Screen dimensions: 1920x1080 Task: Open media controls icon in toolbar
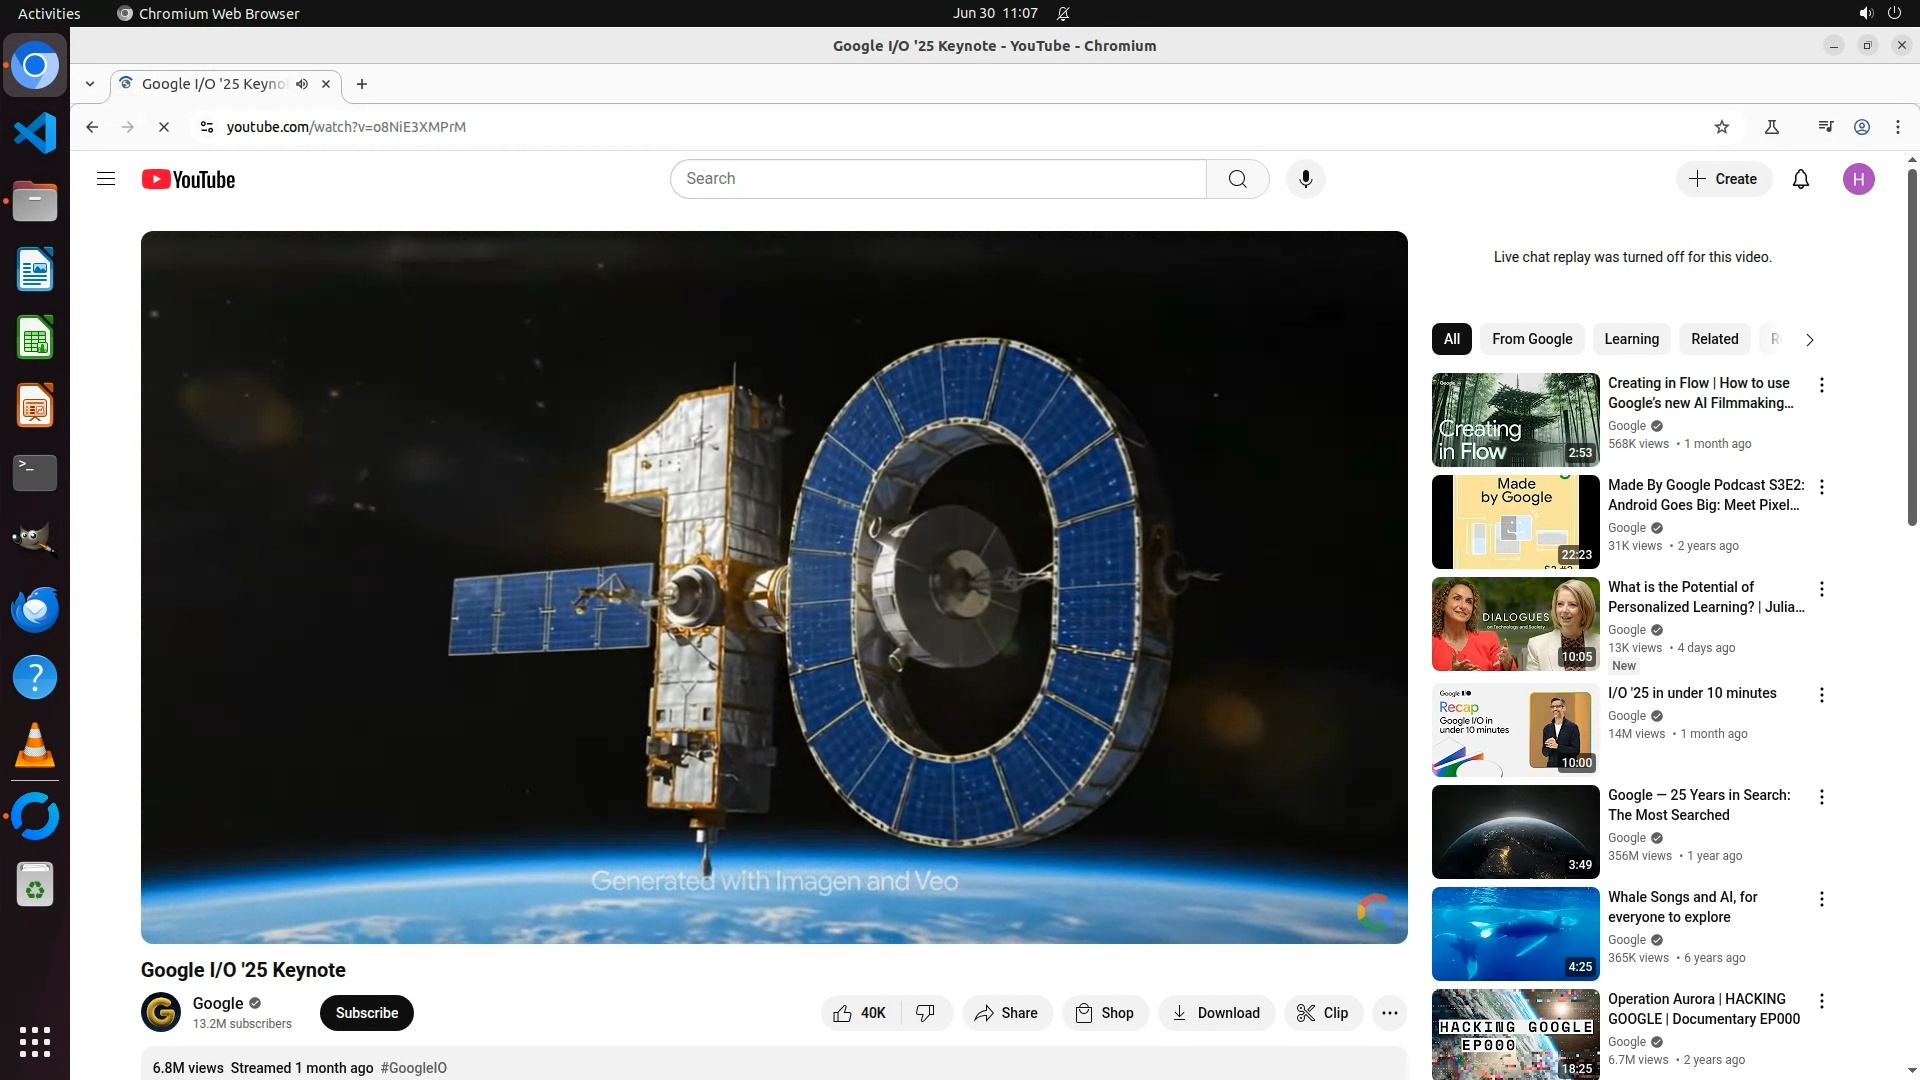(x=1825, y=127)
